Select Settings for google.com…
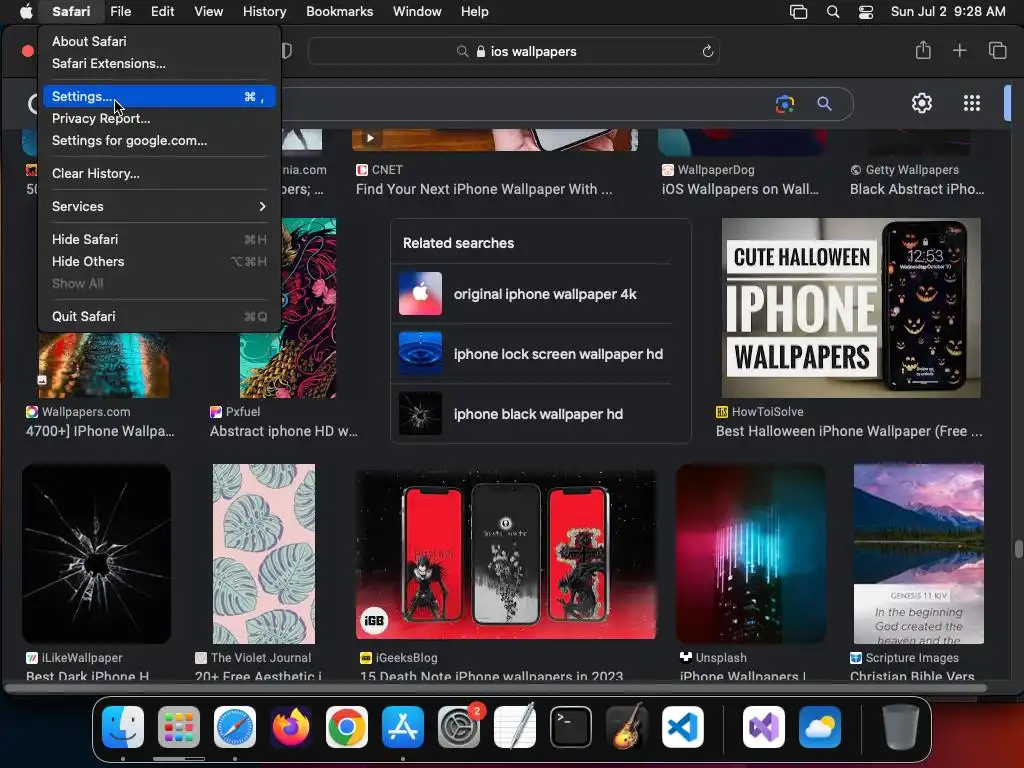This screenshot has height=768, width=1024. click(x=159, y=140)
